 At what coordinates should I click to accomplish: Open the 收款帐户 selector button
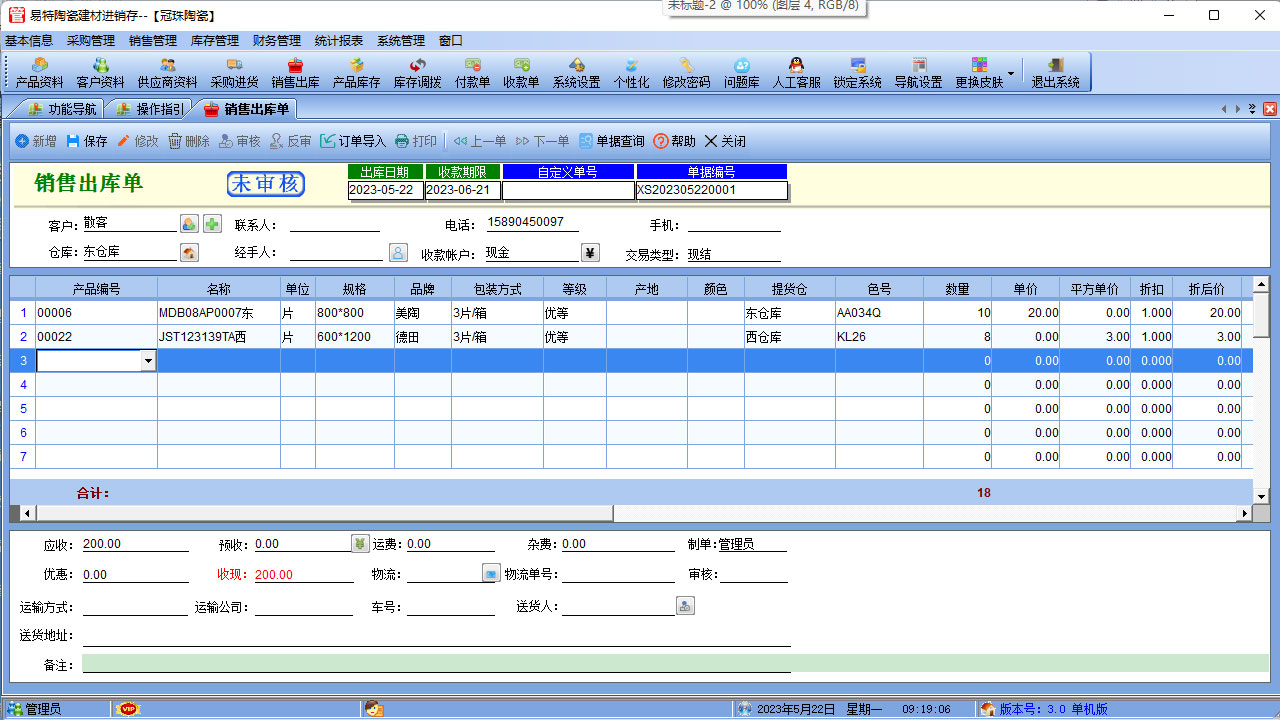pos(590,253)
